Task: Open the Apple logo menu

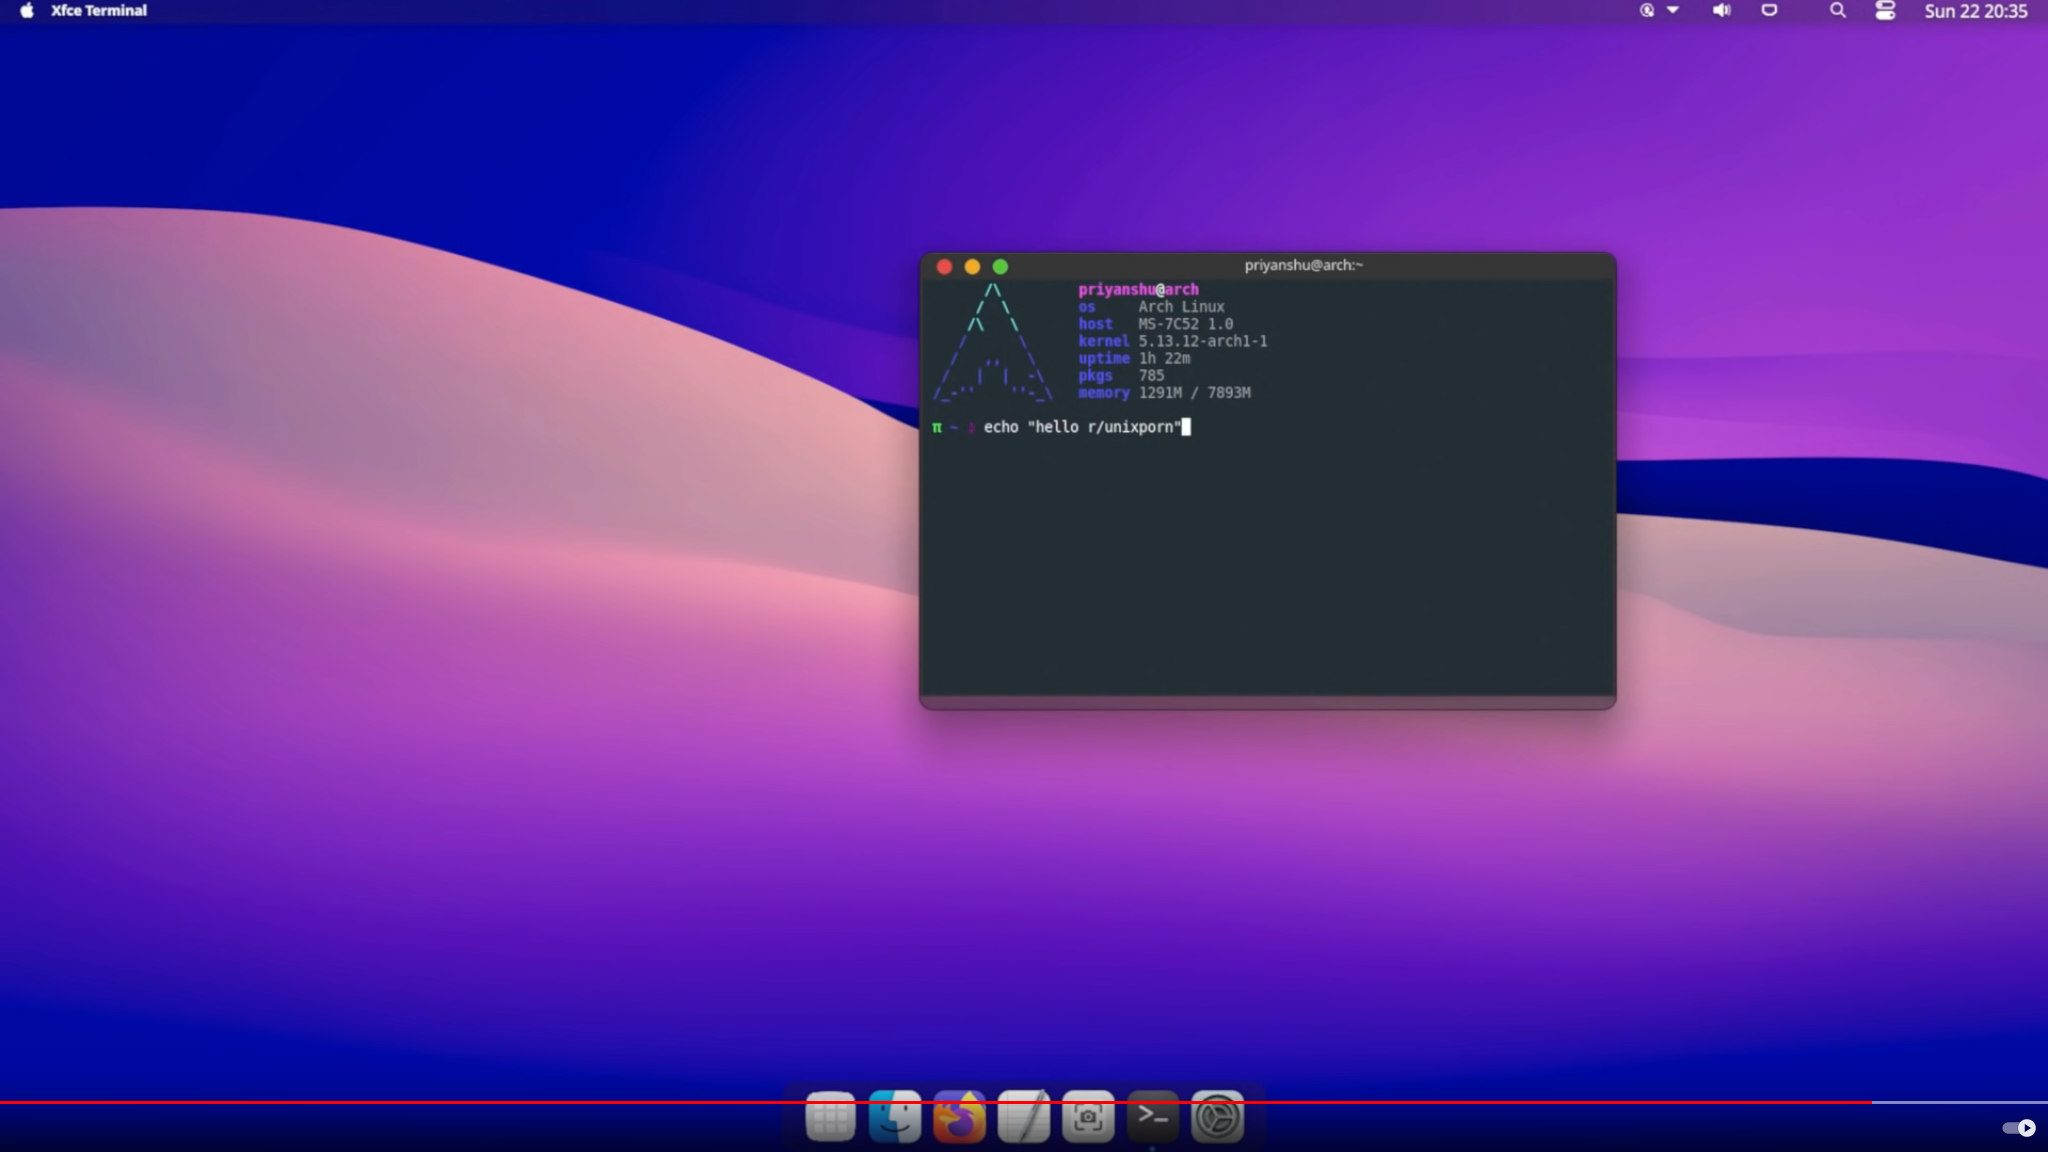Action: coord(27,11)
